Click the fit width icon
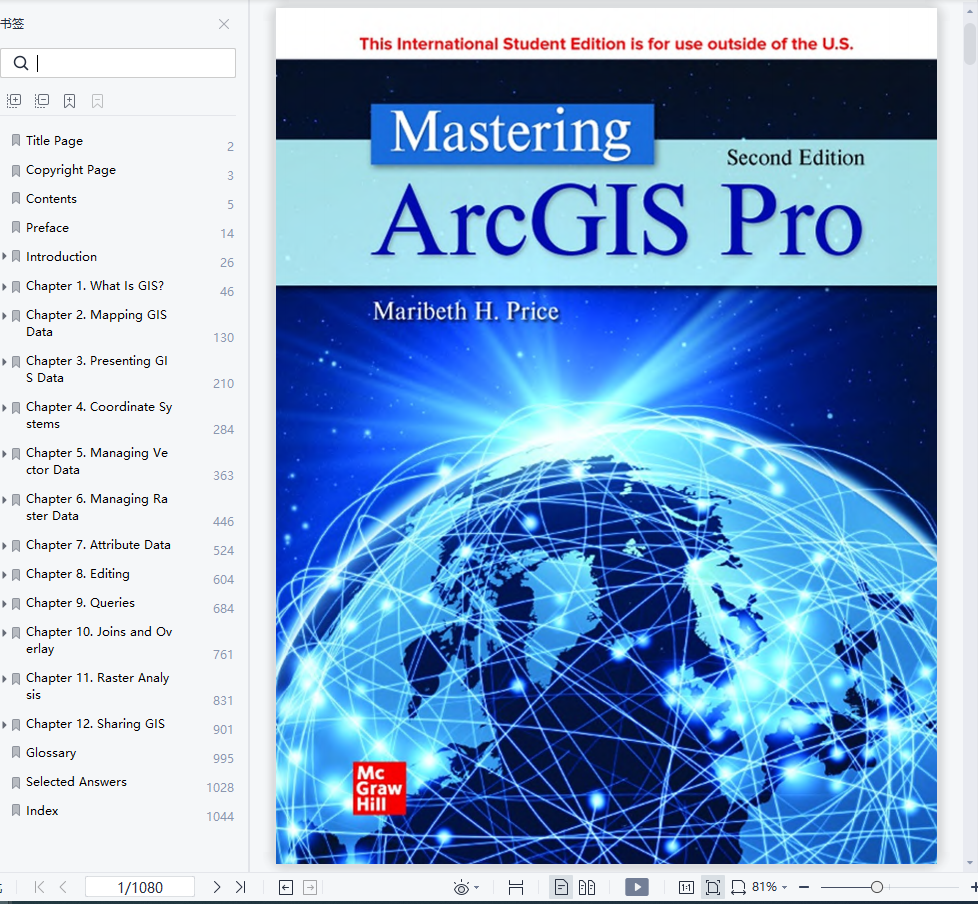 click(738, 887)
